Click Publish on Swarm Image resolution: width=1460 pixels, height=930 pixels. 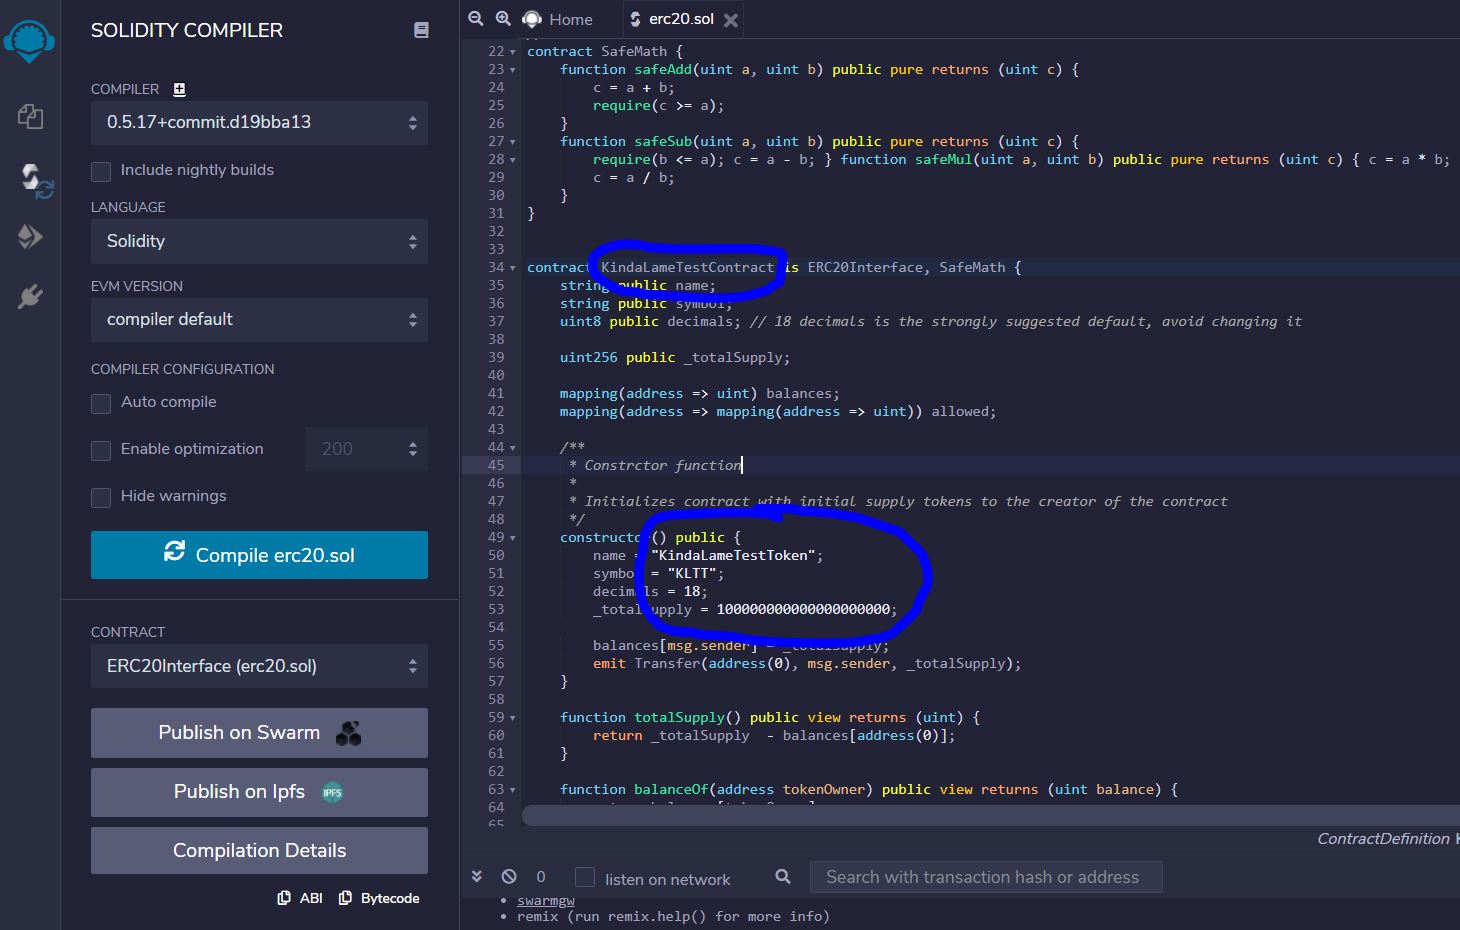click(259, 733)
